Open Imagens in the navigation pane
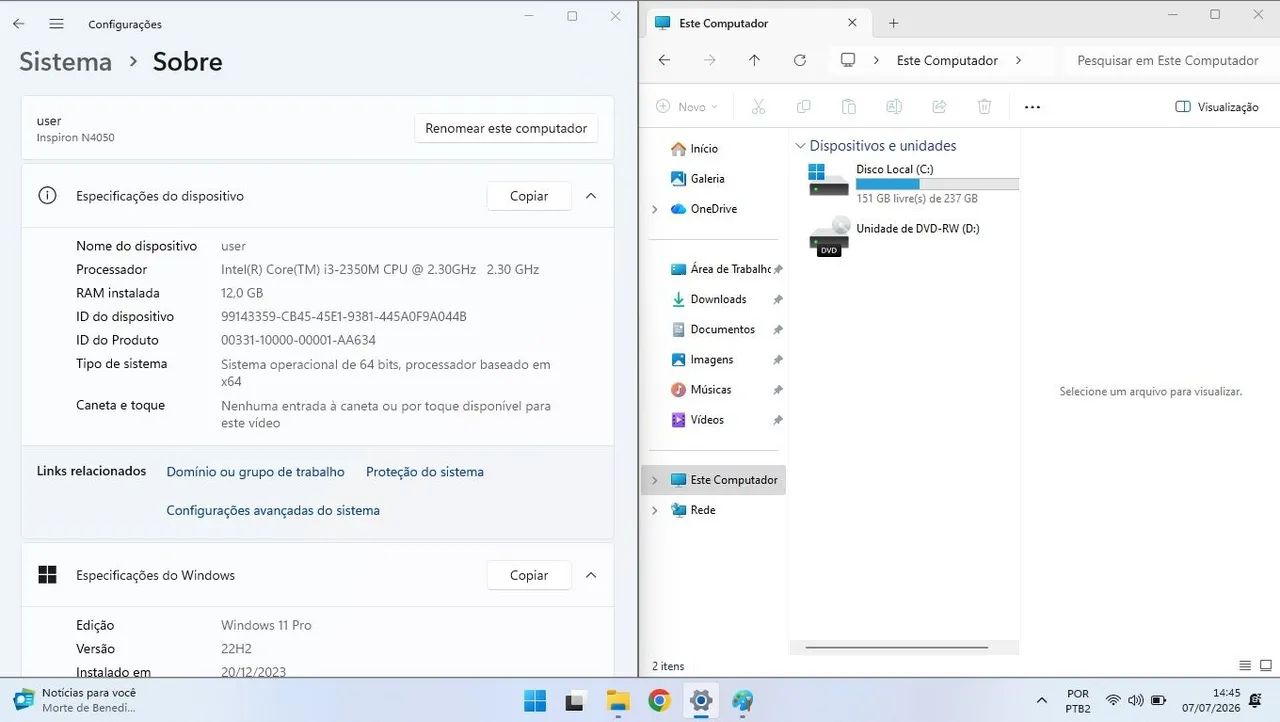1280x722 pixels. (x=713, y=359)
